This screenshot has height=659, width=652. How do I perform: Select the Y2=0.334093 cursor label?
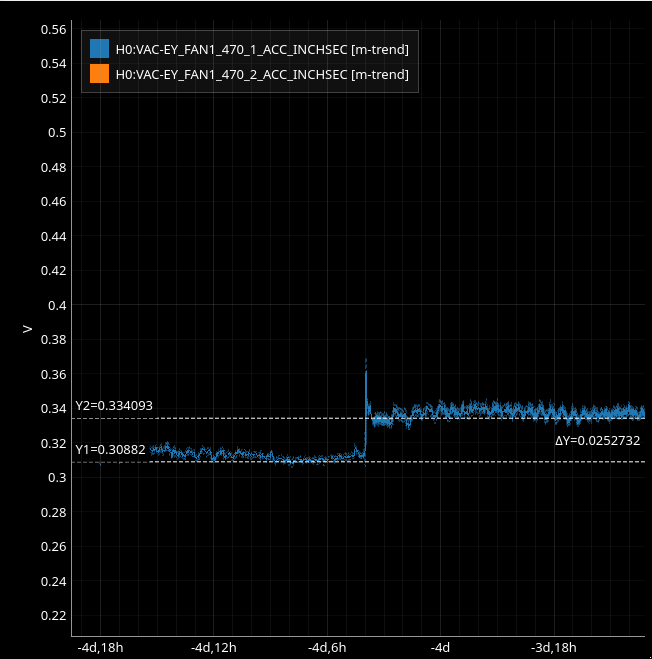114,406
